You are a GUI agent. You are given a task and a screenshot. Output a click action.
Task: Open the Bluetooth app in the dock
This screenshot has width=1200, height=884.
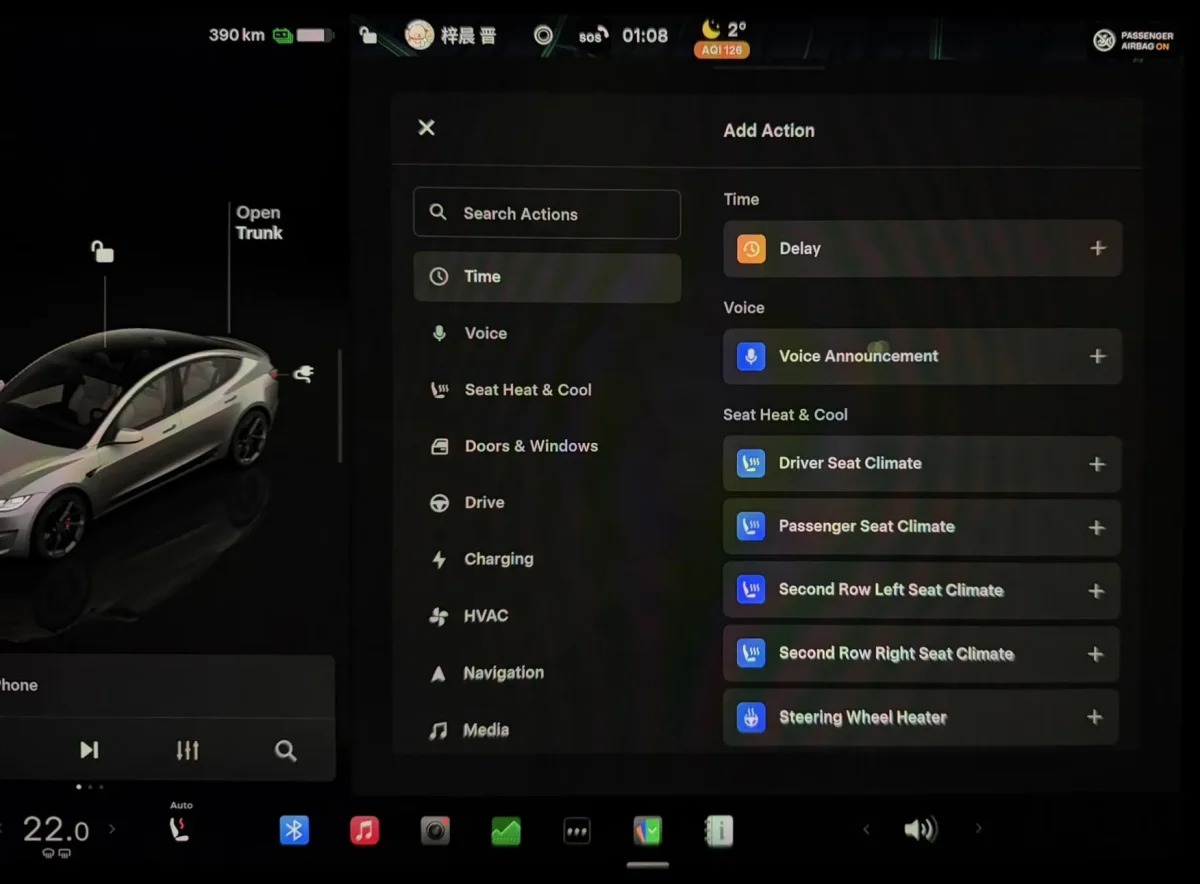(x=294, y=830)
